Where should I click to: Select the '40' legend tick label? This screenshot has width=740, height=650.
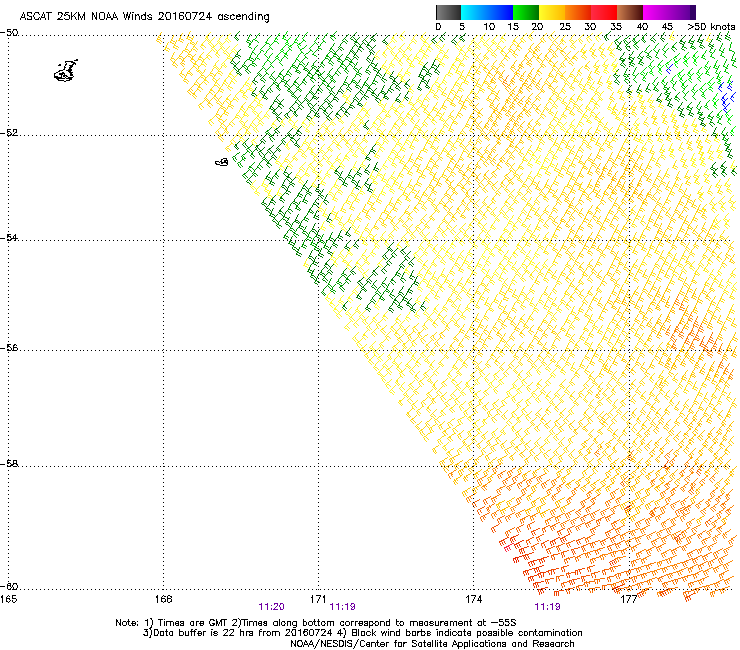click(x=642, y=27)
